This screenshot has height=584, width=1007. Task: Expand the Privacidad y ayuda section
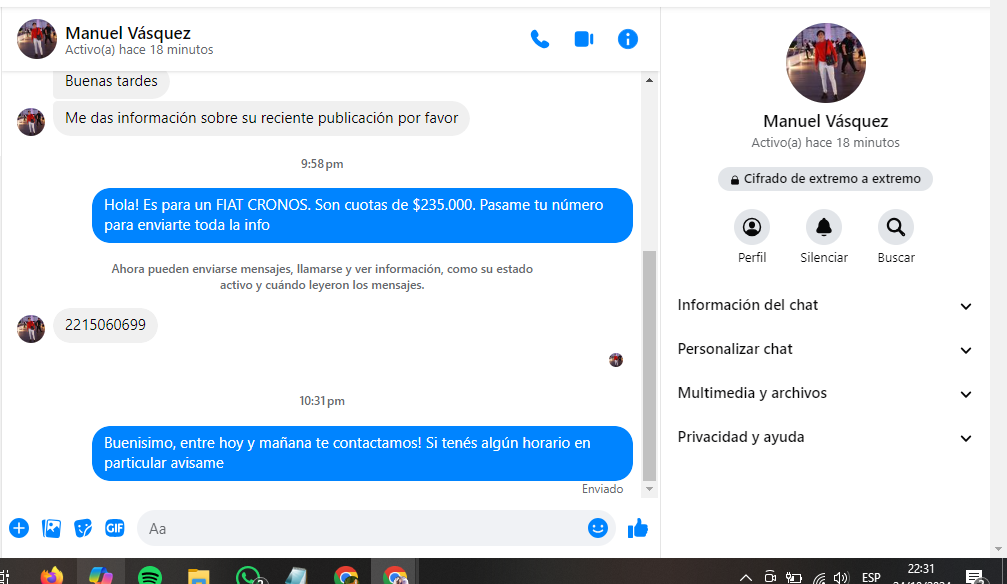tap(825, 437)
